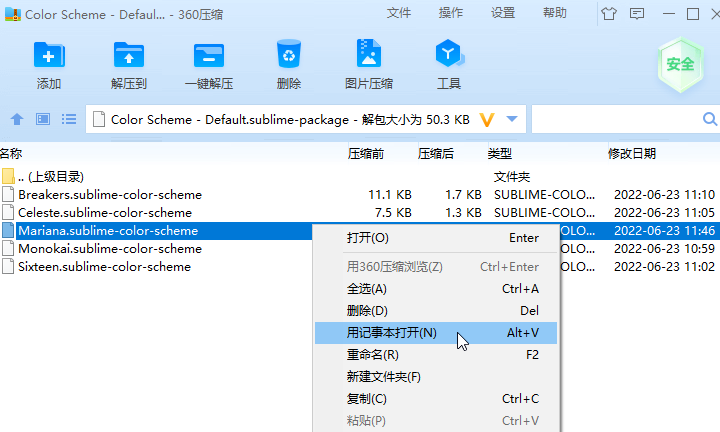Sort by the 类型 column header

tap(500, 153)
